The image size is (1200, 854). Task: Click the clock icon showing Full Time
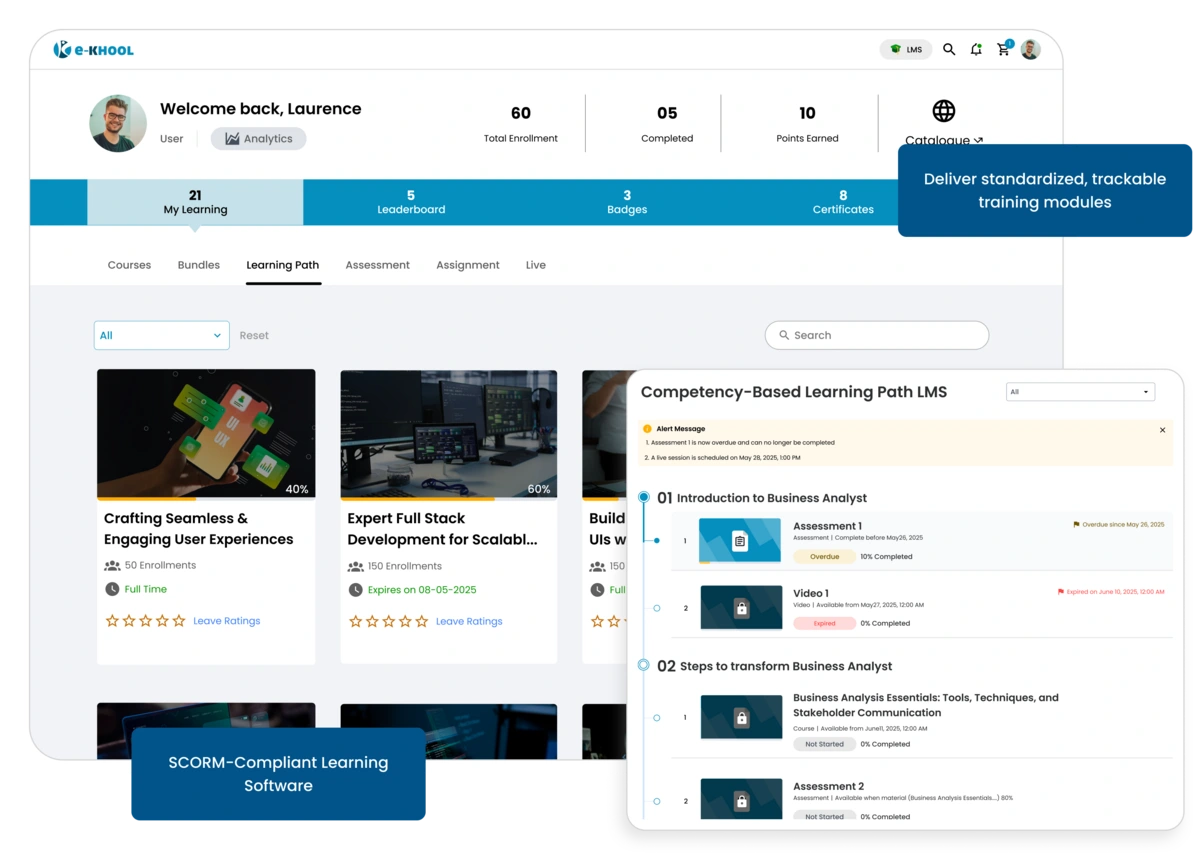click(113, 589)
